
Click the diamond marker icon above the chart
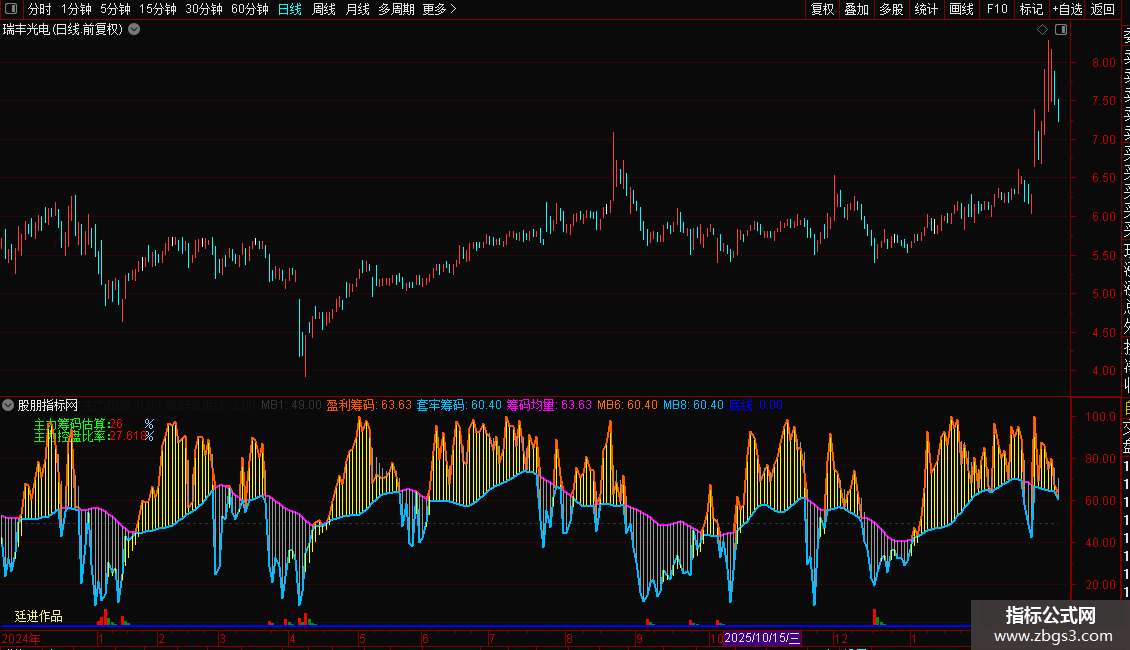(1042, 30)
